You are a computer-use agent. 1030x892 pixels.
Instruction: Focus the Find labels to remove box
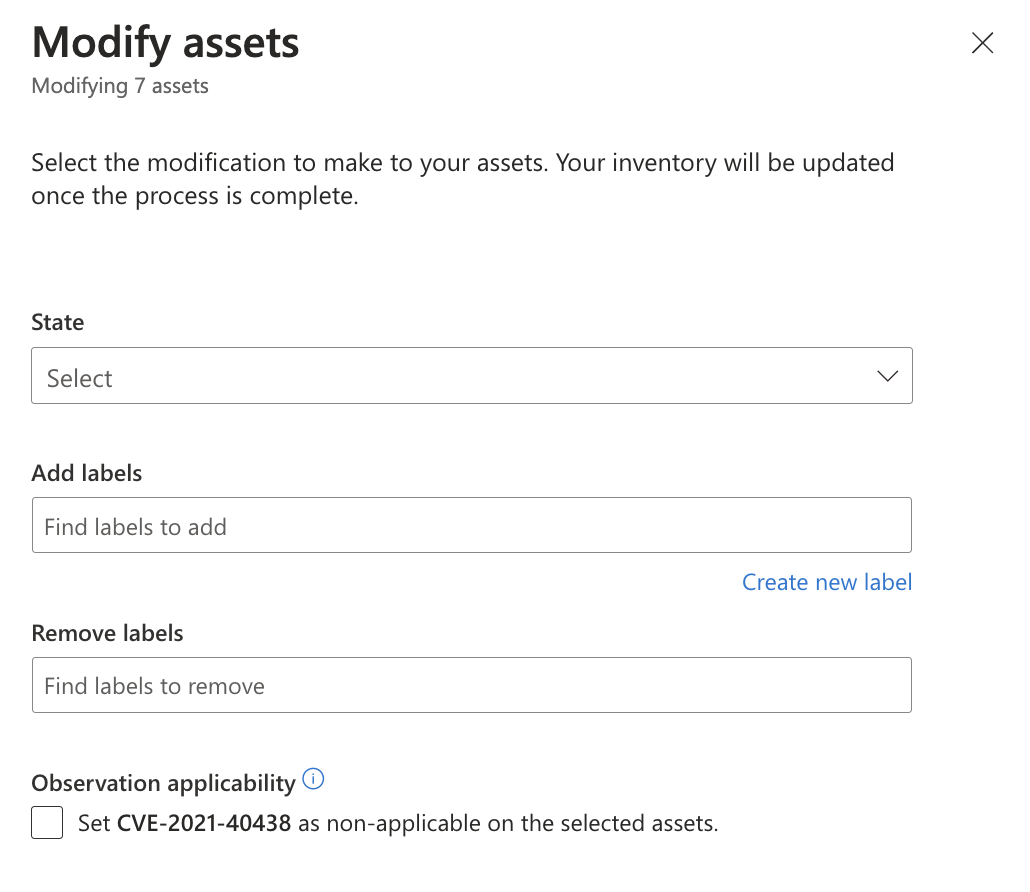(x=472, y=685)
